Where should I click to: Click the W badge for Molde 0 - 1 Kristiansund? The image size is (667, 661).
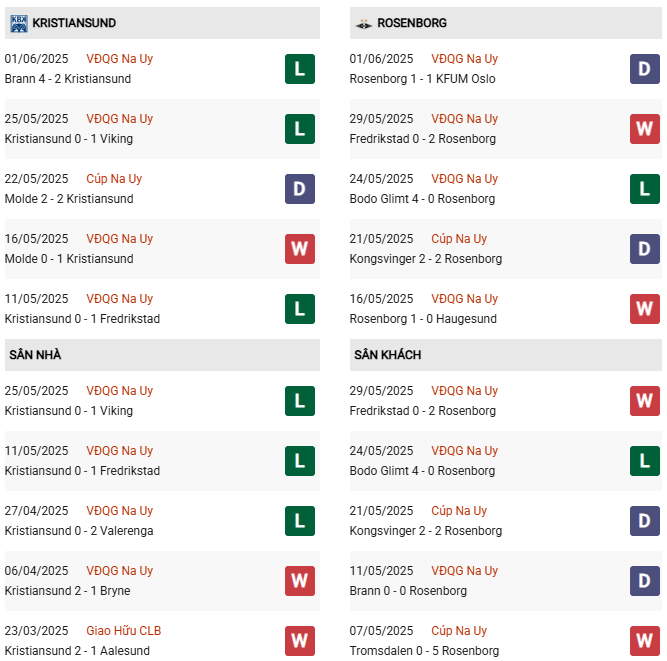click(x=300, y=249)
